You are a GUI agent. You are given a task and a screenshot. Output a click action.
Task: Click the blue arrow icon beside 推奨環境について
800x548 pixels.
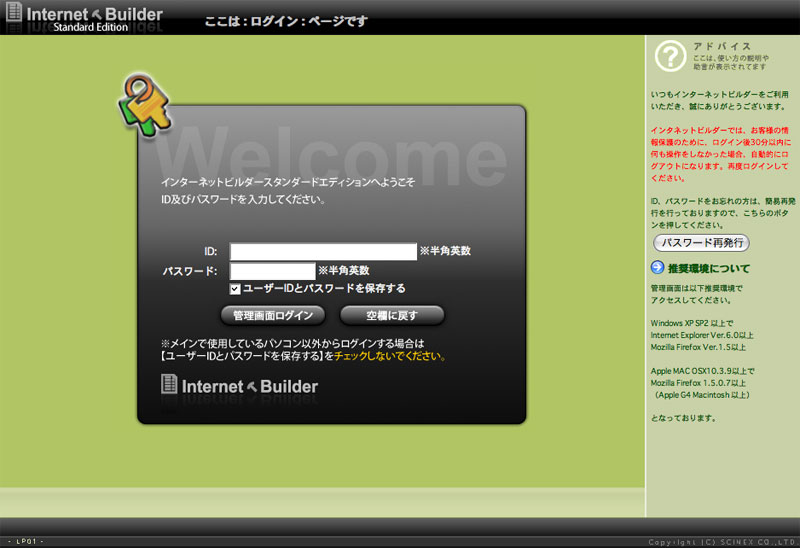click(x=657, y=267)
